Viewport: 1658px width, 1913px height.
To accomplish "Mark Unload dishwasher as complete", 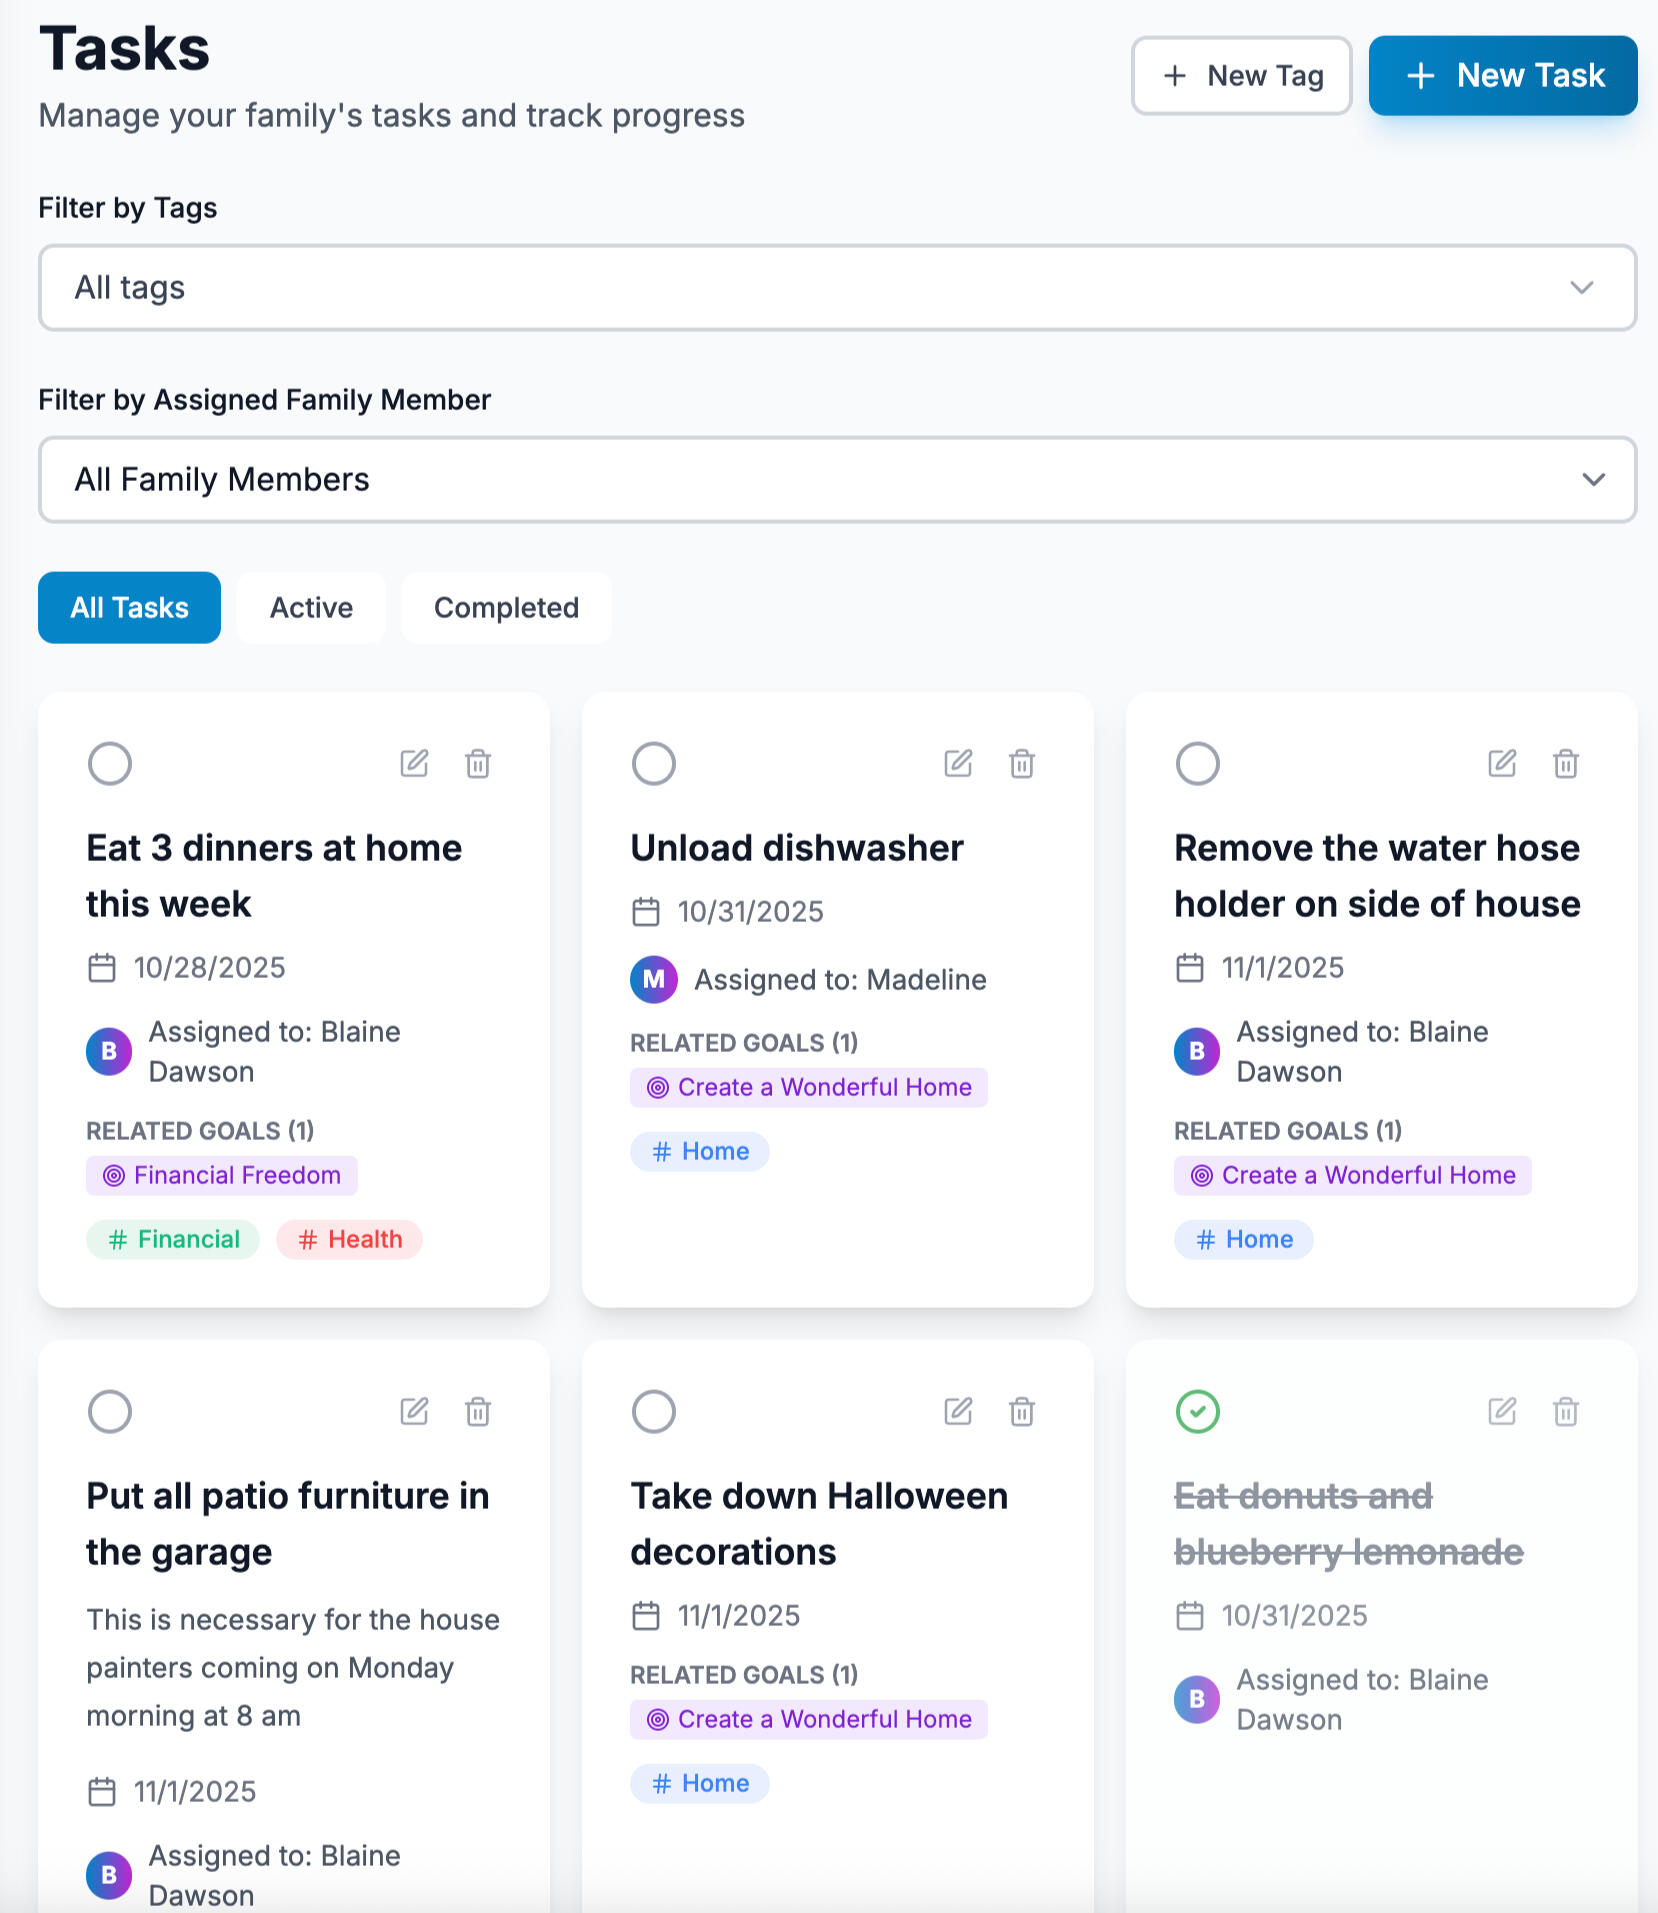I will (x=654, y=764).
